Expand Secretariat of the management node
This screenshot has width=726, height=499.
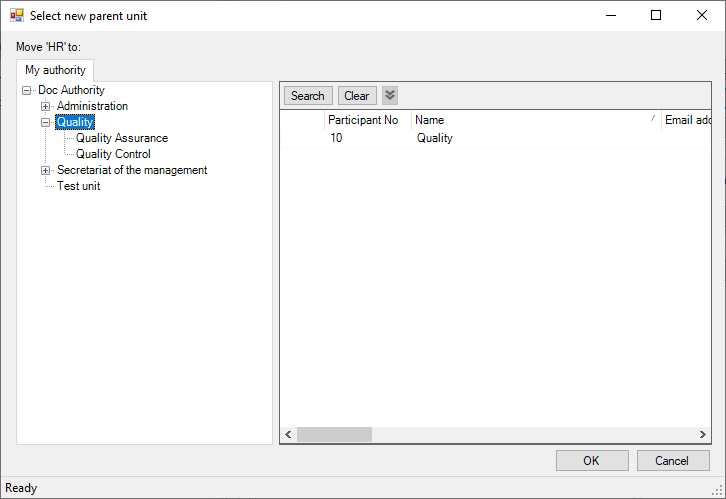[45, 170]
